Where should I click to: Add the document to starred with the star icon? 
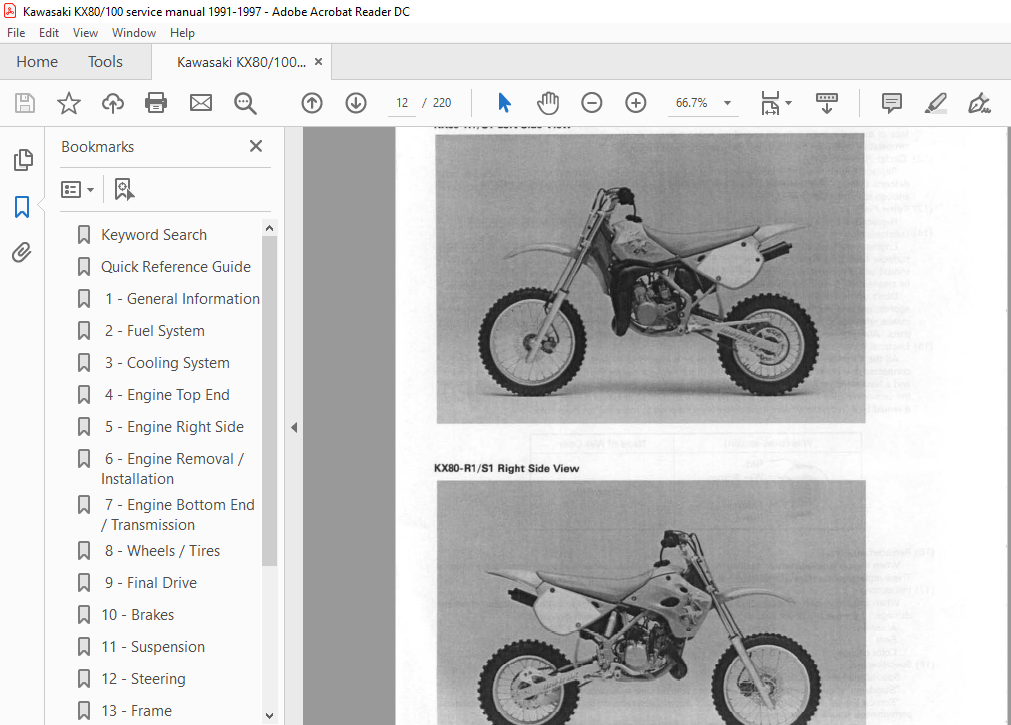69,103
